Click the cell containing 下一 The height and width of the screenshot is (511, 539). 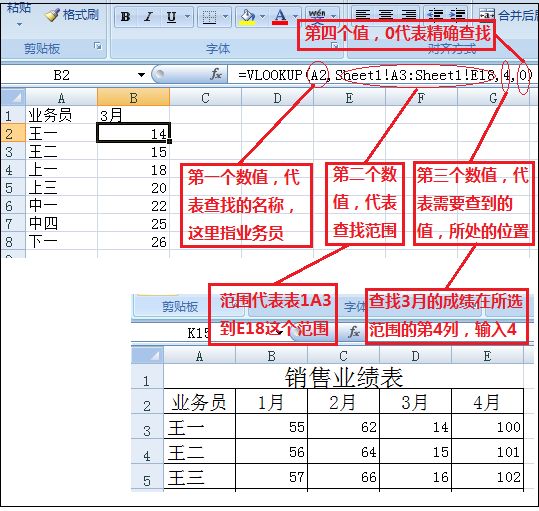(62, 241)
